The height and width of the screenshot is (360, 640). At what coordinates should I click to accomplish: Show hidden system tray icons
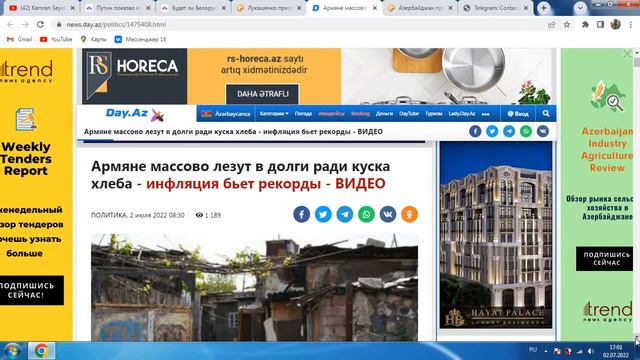tap(546, 351)
